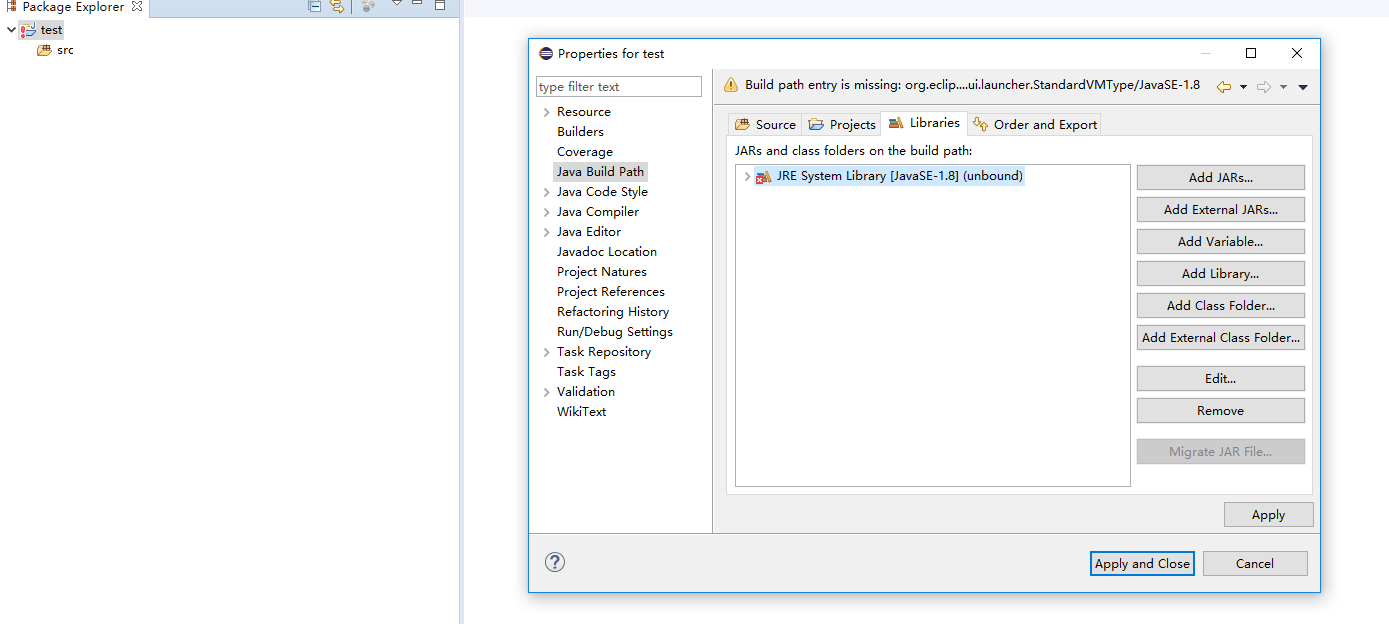Click the build path warning icon
This screenshot has height=624, width=1389.
coord(730,85)
